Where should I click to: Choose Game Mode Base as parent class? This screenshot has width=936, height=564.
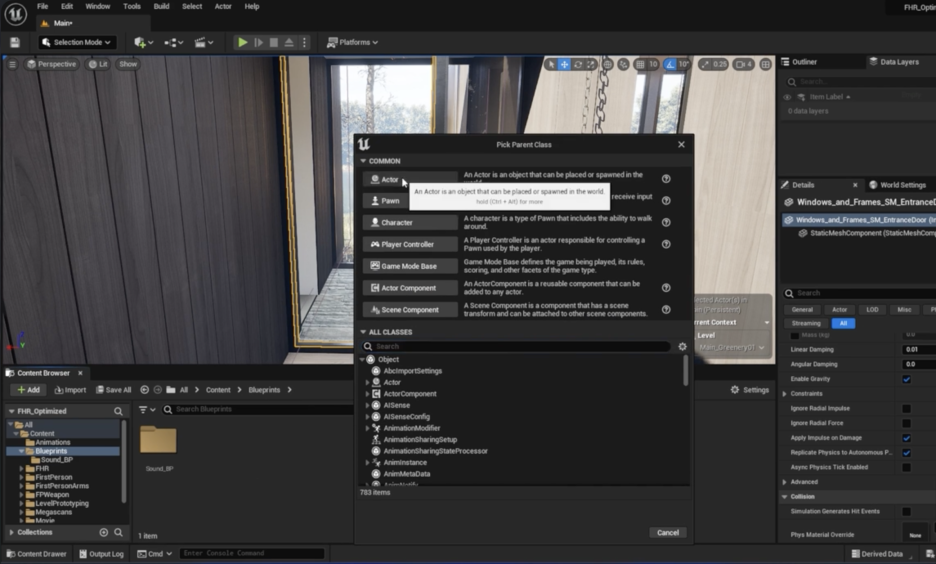410,266
